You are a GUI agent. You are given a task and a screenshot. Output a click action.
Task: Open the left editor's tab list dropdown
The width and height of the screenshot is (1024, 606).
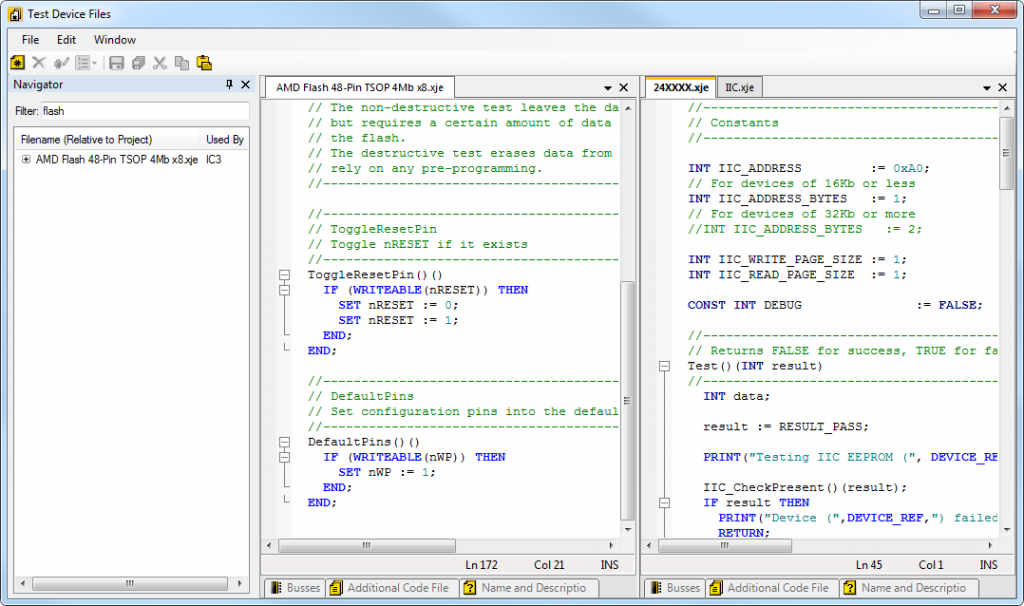(x=608, y=87)
